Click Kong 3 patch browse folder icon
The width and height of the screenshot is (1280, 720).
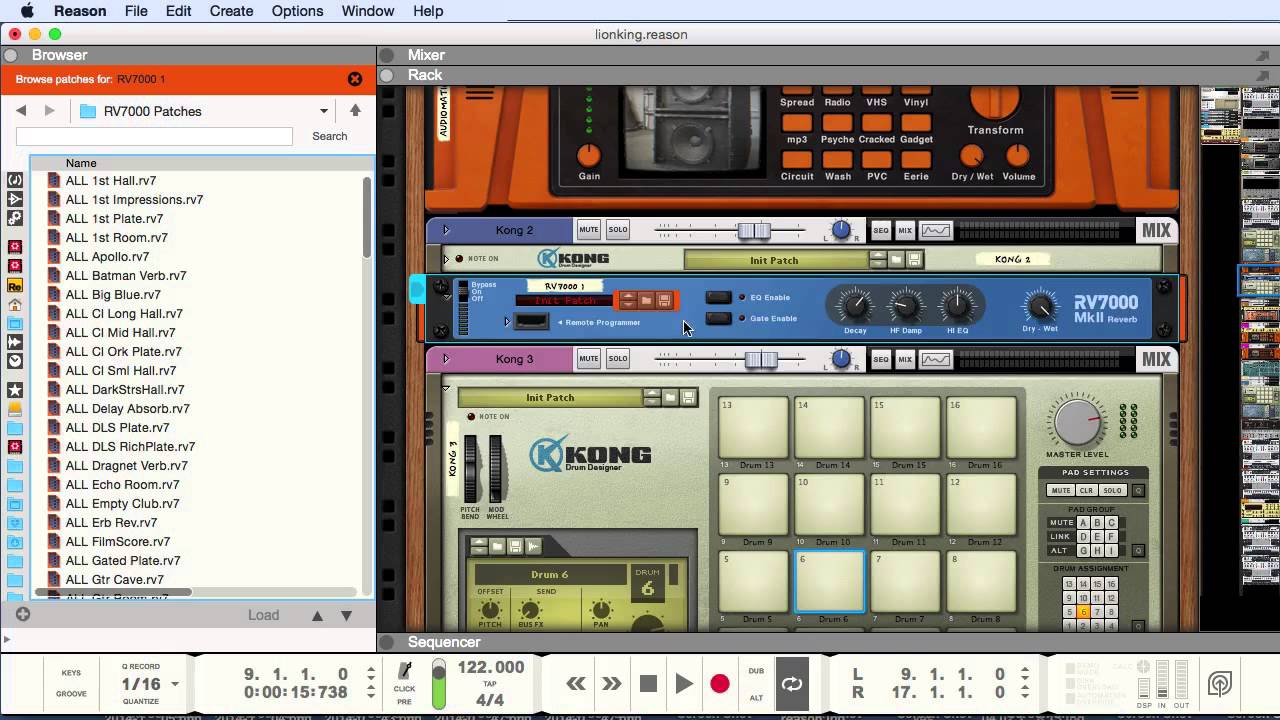coord(671,397)
